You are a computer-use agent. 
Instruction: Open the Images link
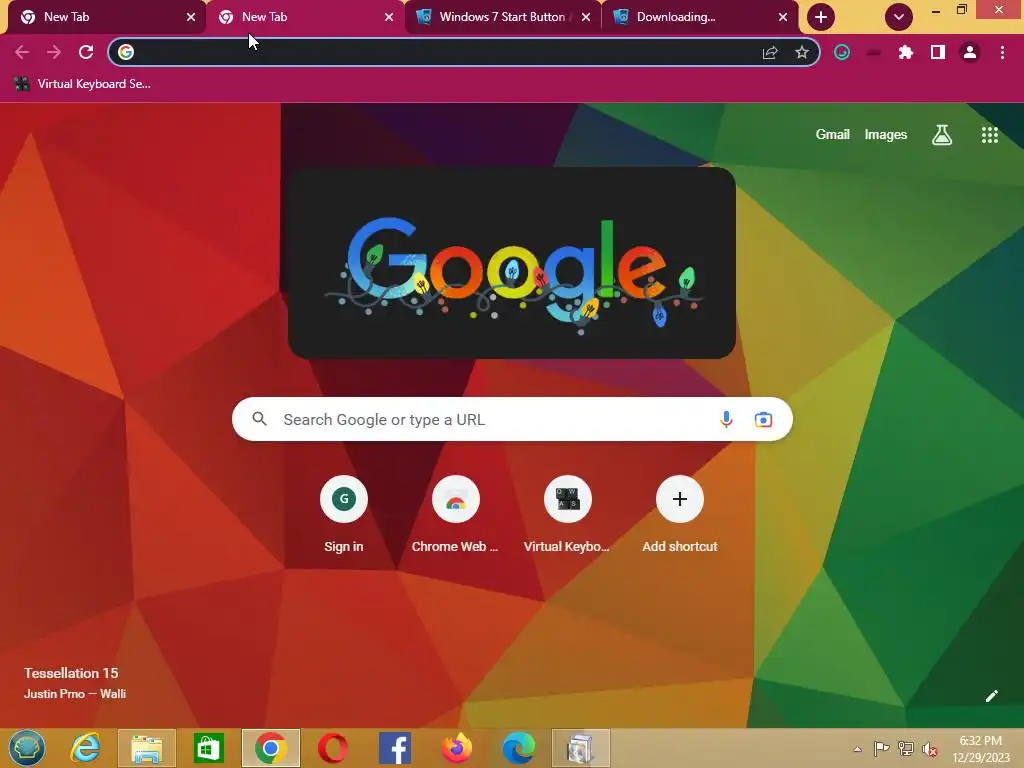886,135
